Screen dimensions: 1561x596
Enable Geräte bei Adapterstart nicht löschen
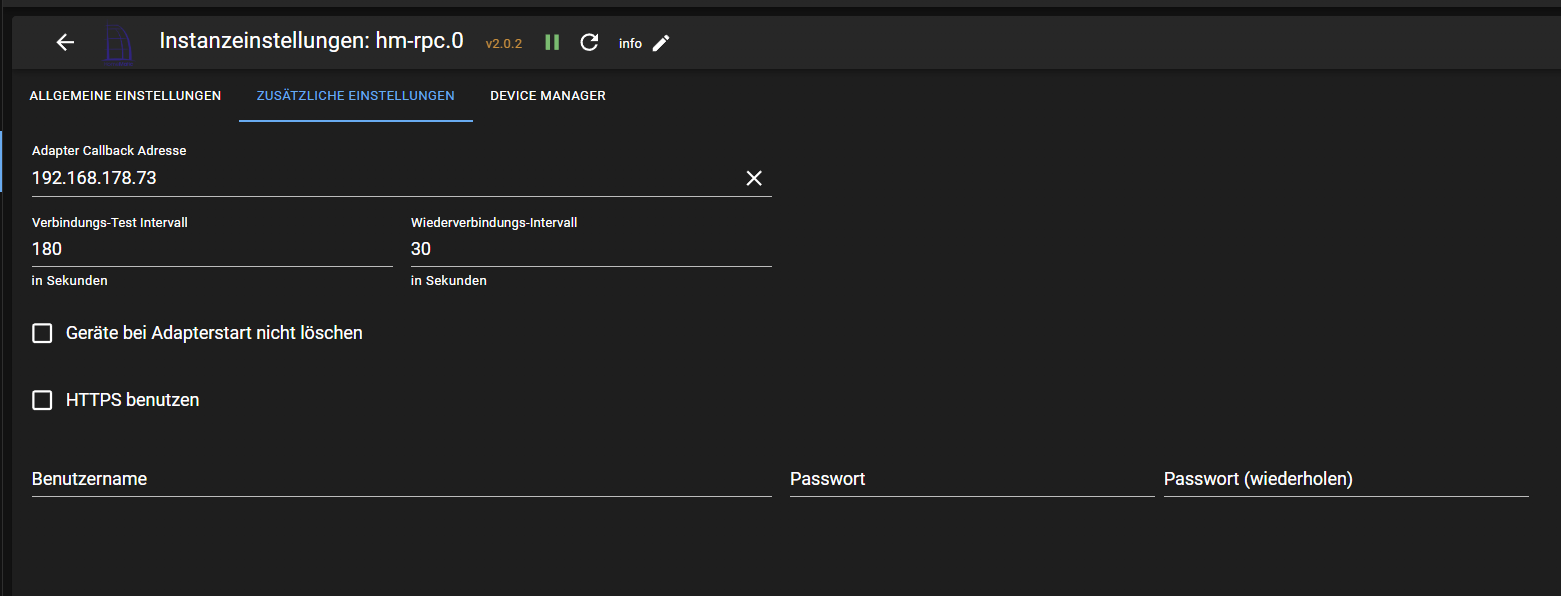coord(42,333)
